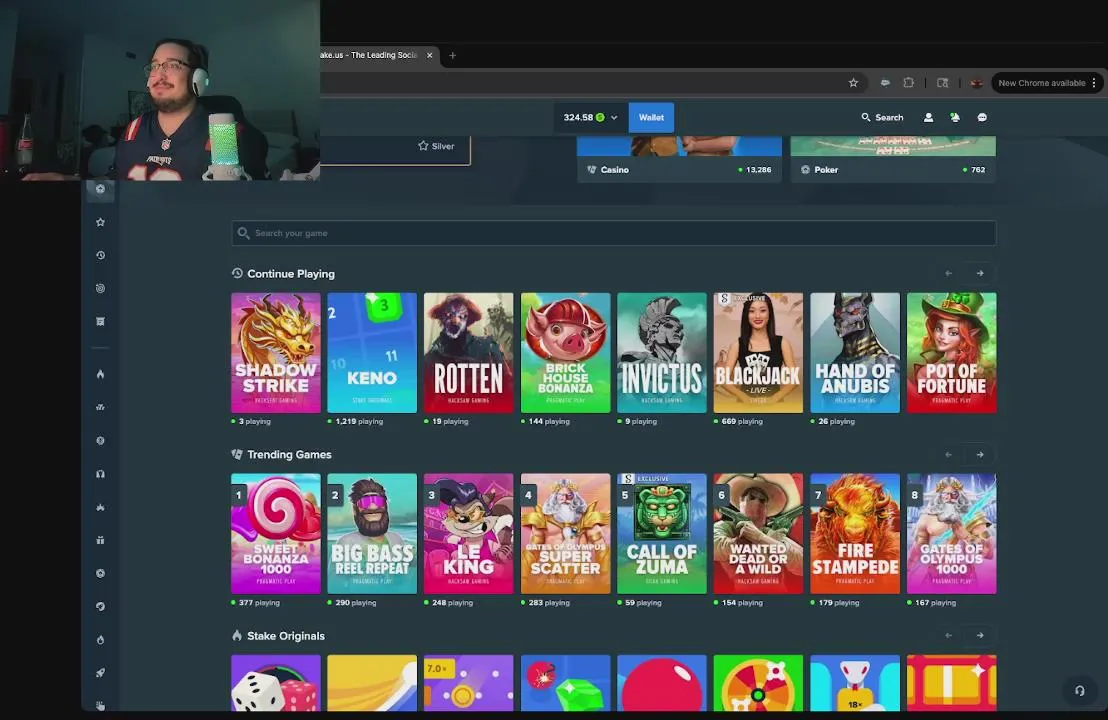Image resolution: width=1108 pixels, height=720 pixels.
Task: Show next Trending Games with right arrow
Action: [x=980, y=454]
